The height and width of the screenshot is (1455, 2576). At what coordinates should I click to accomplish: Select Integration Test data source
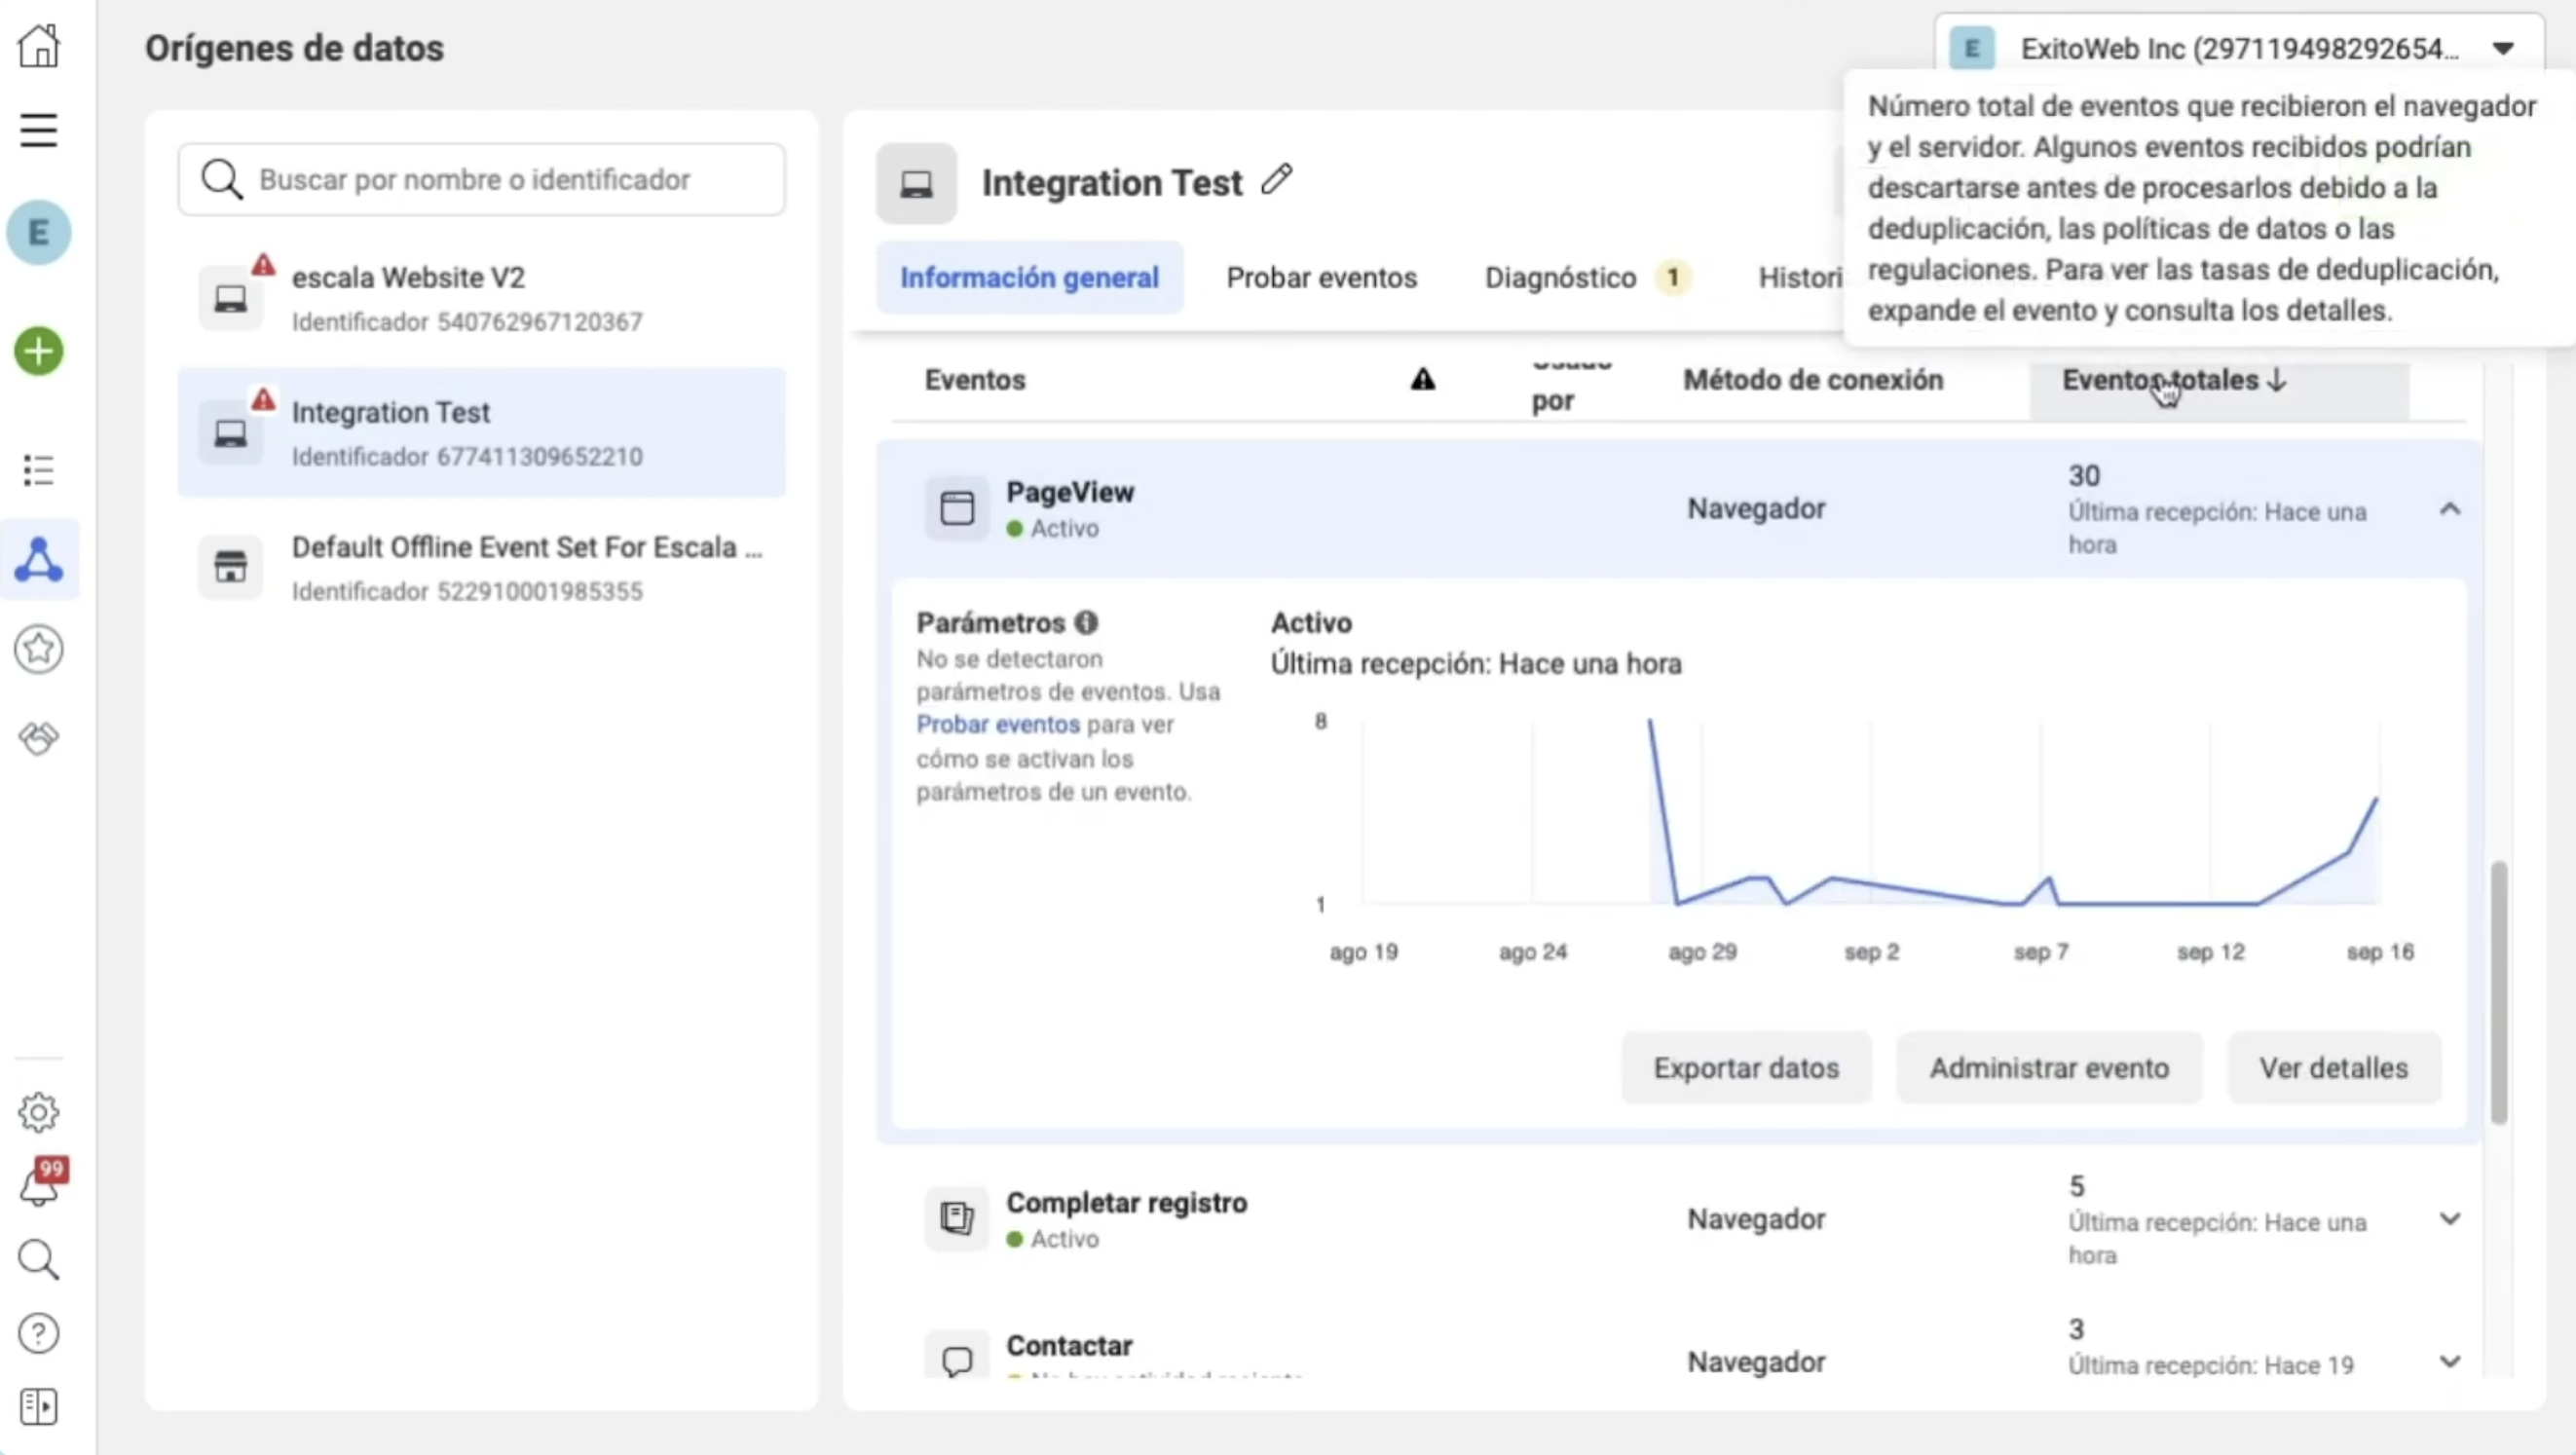point(482,432)
